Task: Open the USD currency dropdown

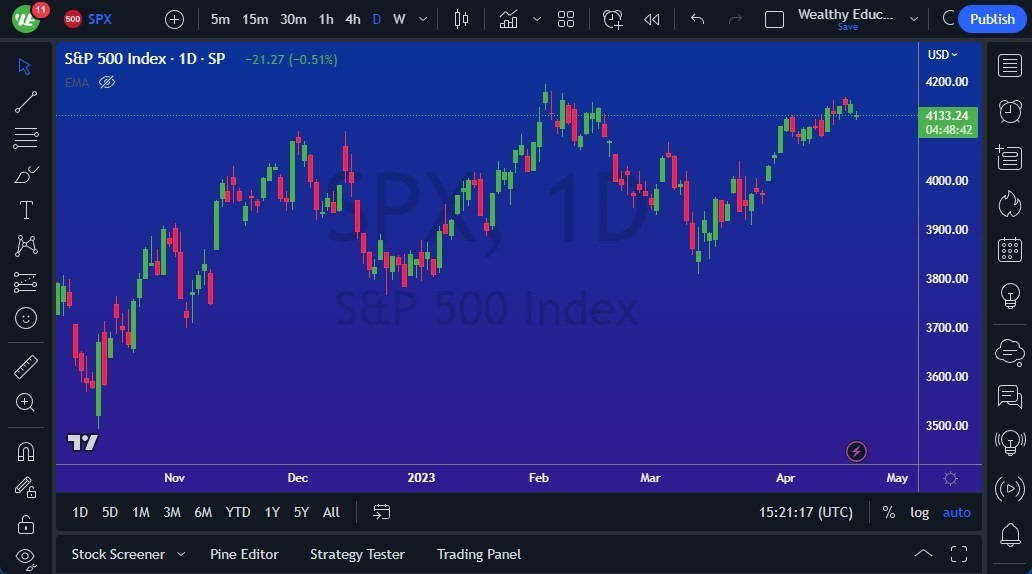Action: 942,55
